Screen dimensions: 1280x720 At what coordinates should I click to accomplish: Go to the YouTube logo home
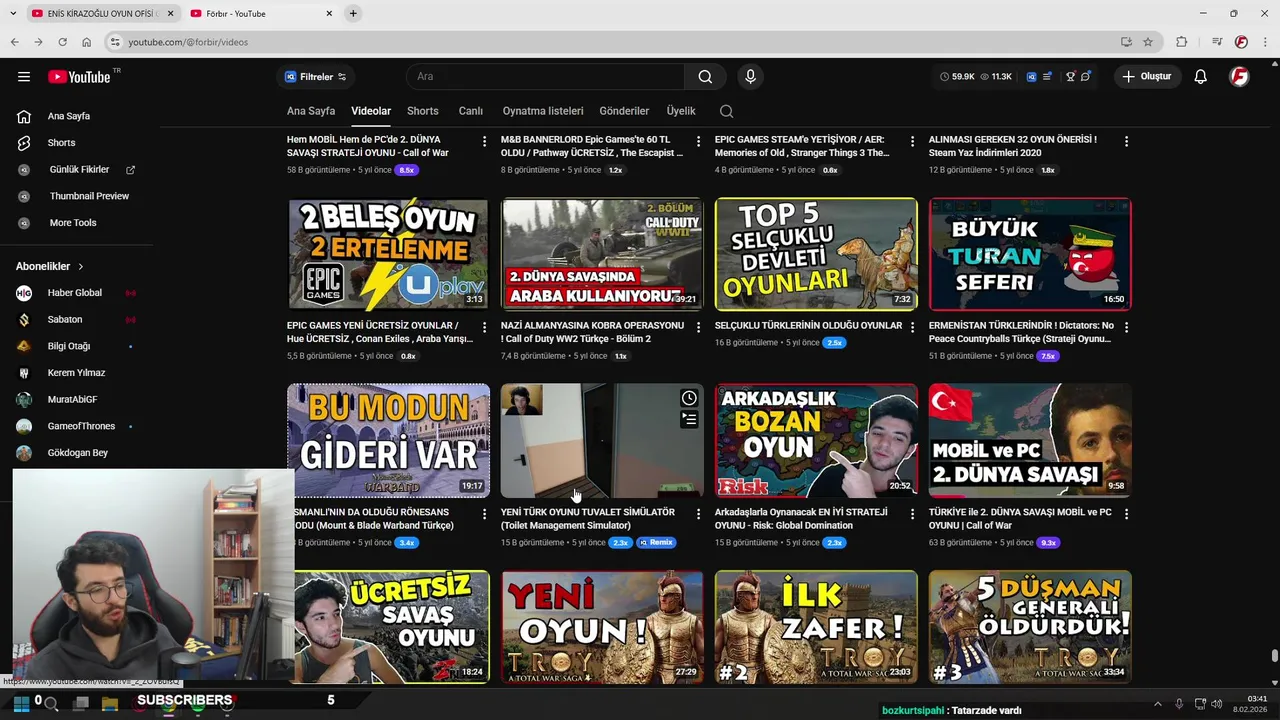pyautogui.click(x=80, y=77)
